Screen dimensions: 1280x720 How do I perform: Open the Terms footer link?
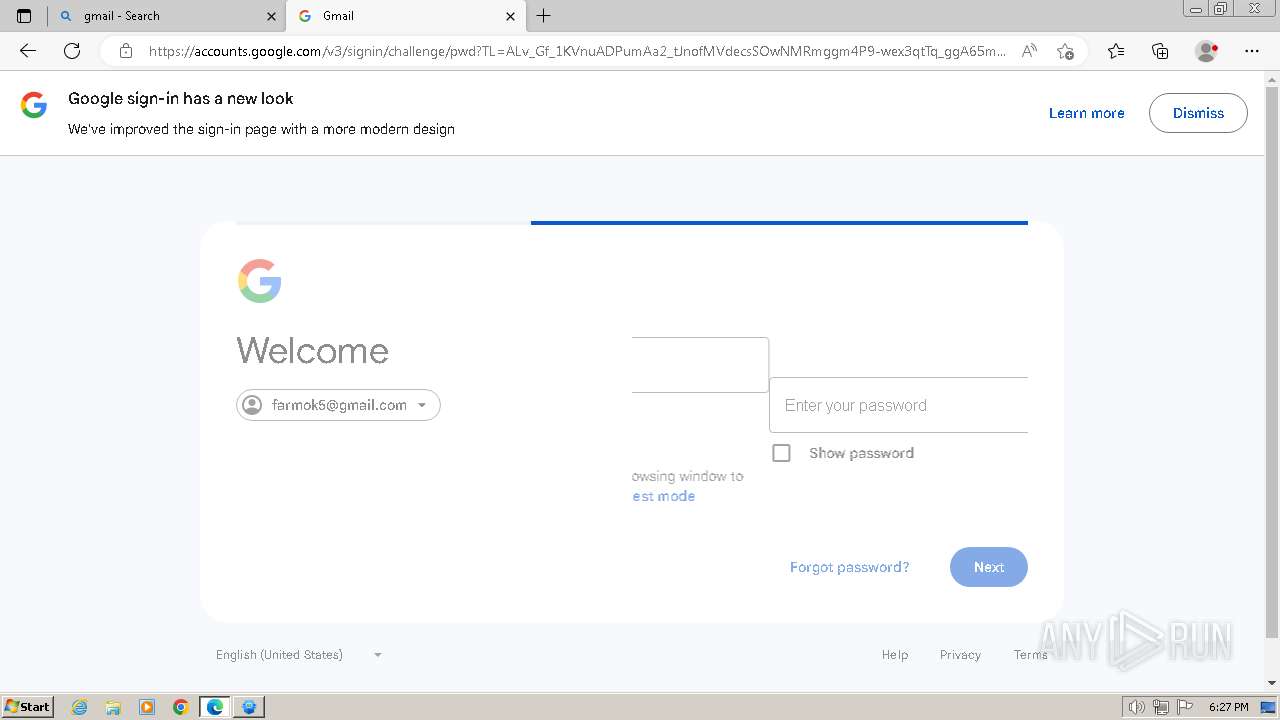[x=1030, y=655]
